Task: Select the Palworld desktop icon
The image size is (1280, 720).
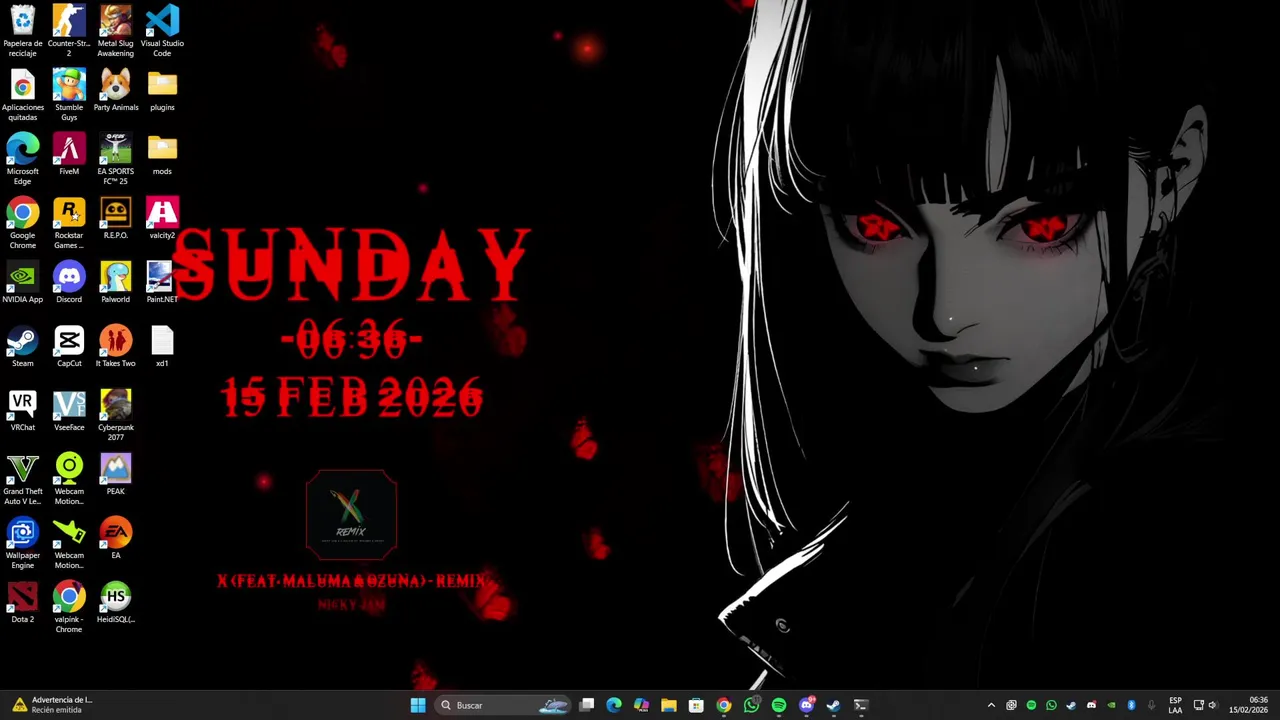Action: pyautogui.click(x=115, y=282)
